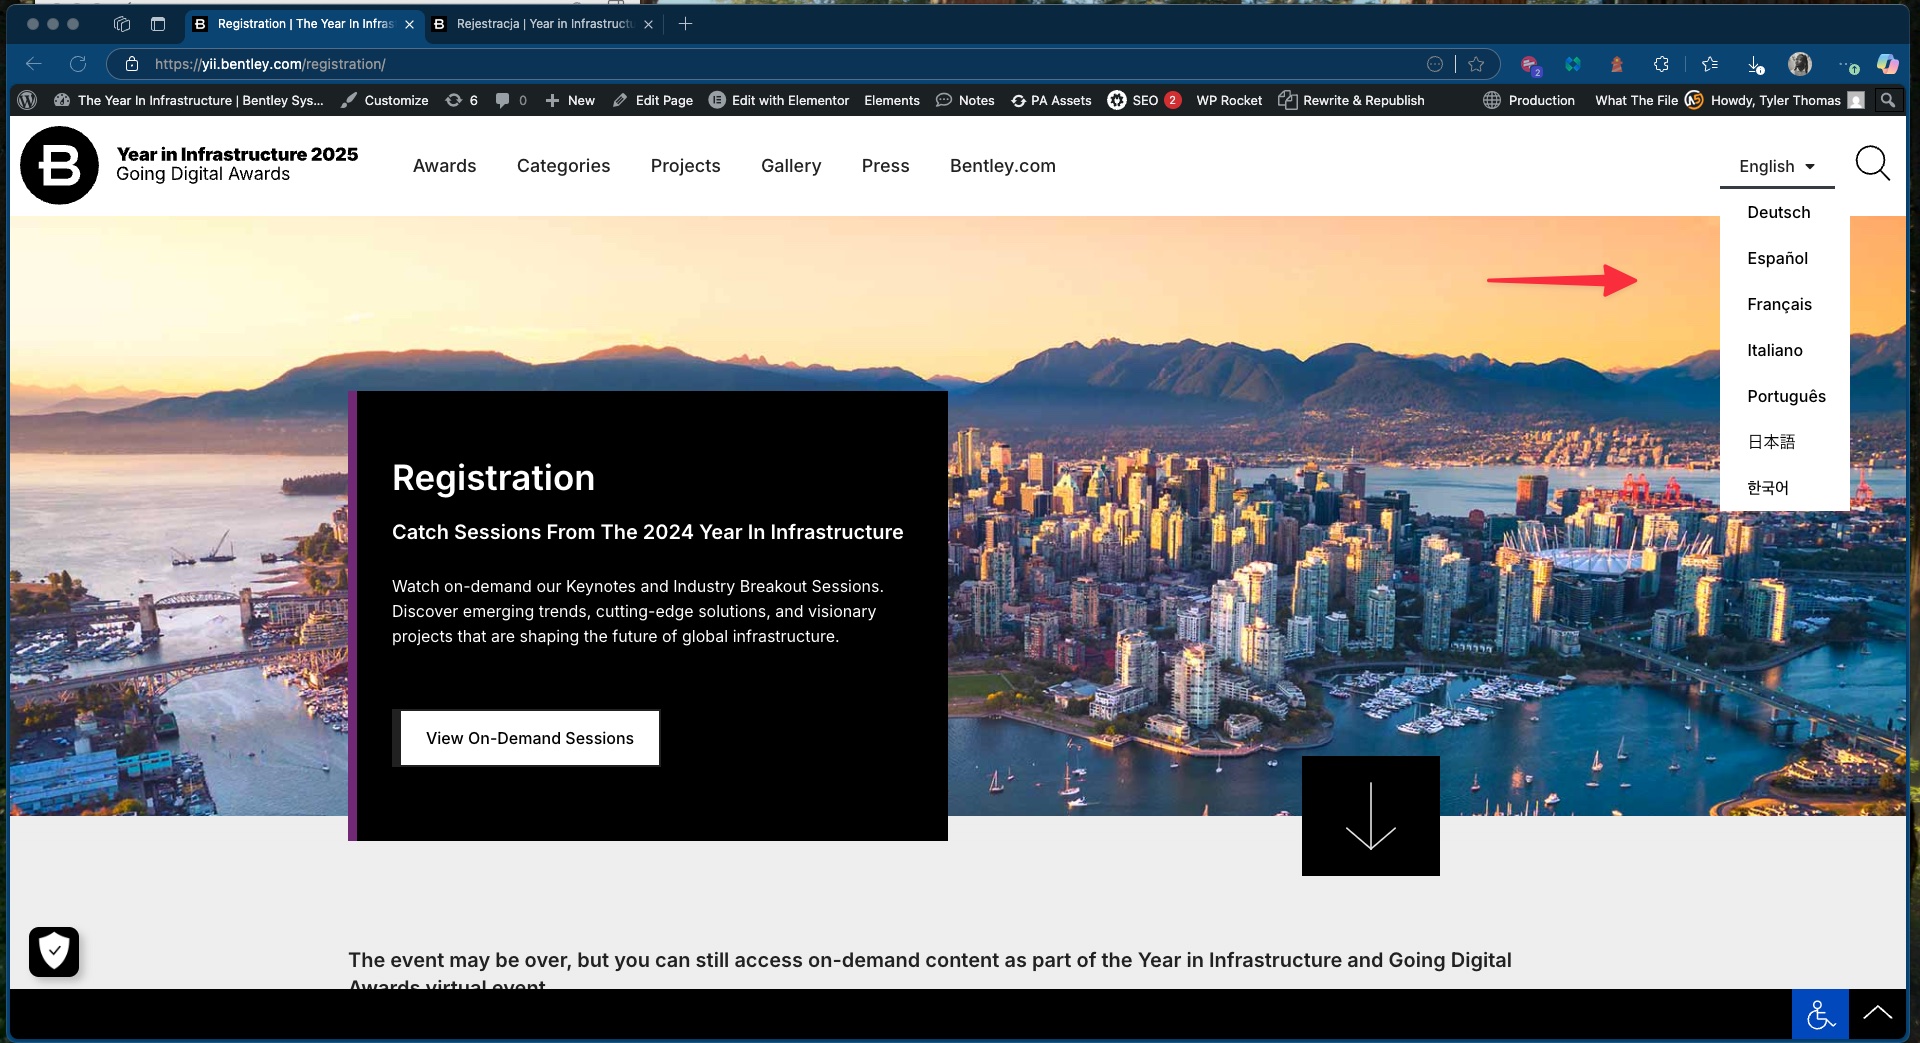This screenshot has height=1043, width=1920.
Task: Click Edit Page in admin bar
Action: [653, 100]
